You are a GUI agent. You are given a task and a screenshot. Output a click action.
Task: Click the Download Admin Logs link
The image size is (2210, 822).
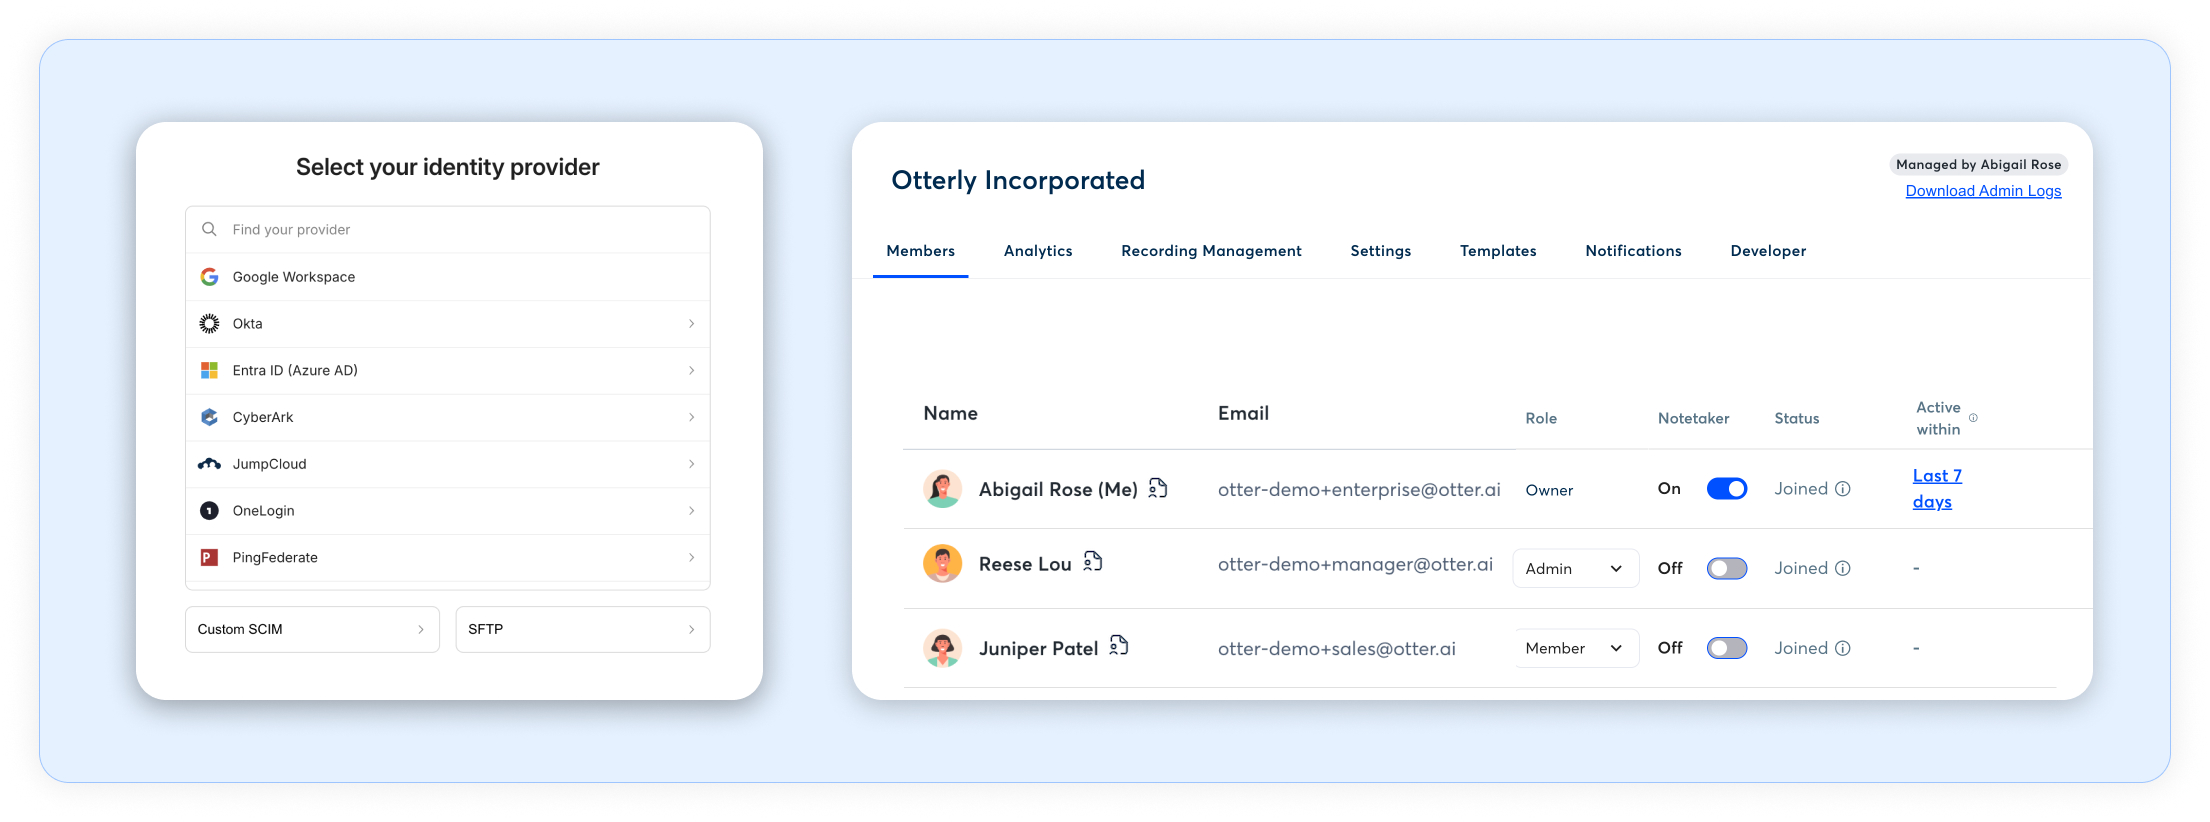click(1982, 191)
